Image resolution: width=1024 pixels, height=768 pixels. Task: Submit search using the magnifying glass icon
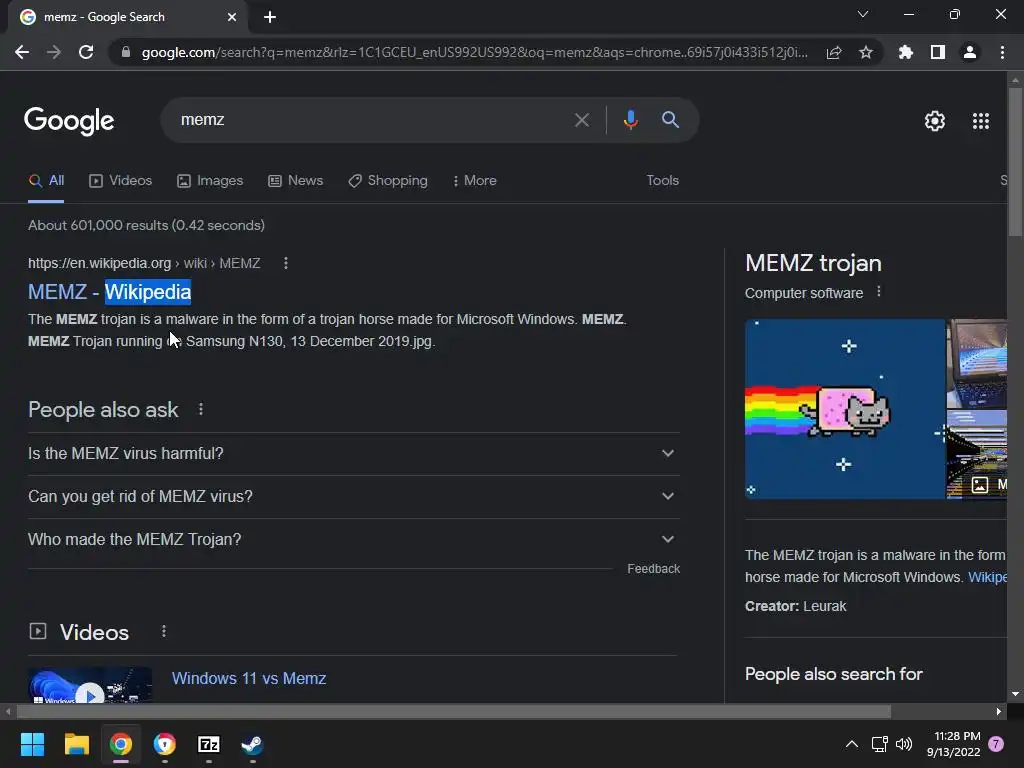coord(671,120)
